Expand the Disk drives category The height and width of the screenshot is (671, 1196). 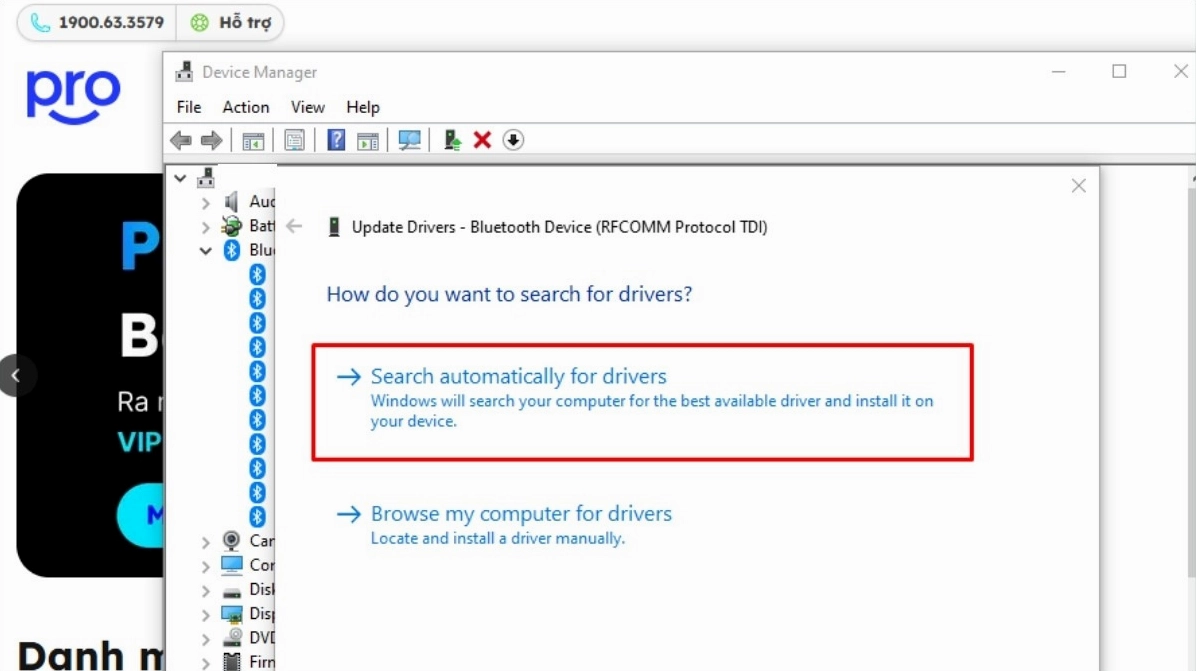pos(205,589)
